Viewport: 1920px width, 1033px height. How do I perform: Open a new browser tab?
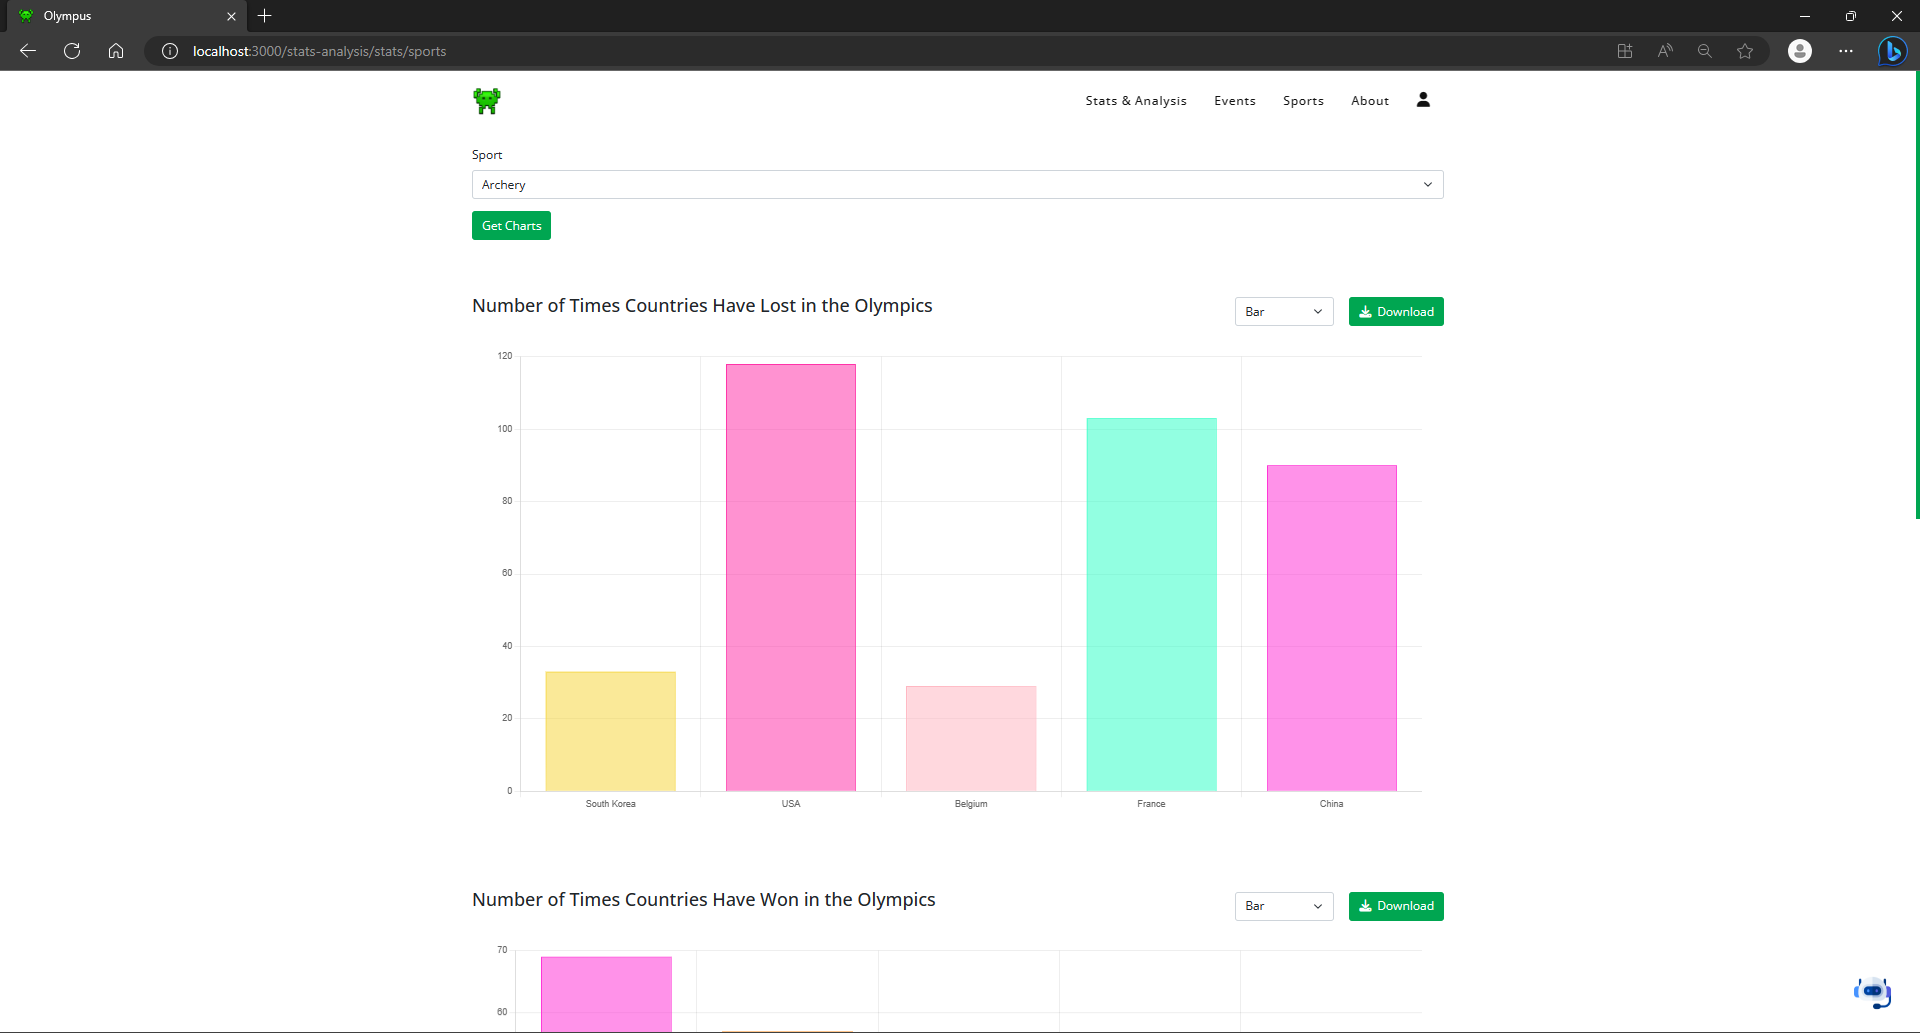tap(265, 16)
